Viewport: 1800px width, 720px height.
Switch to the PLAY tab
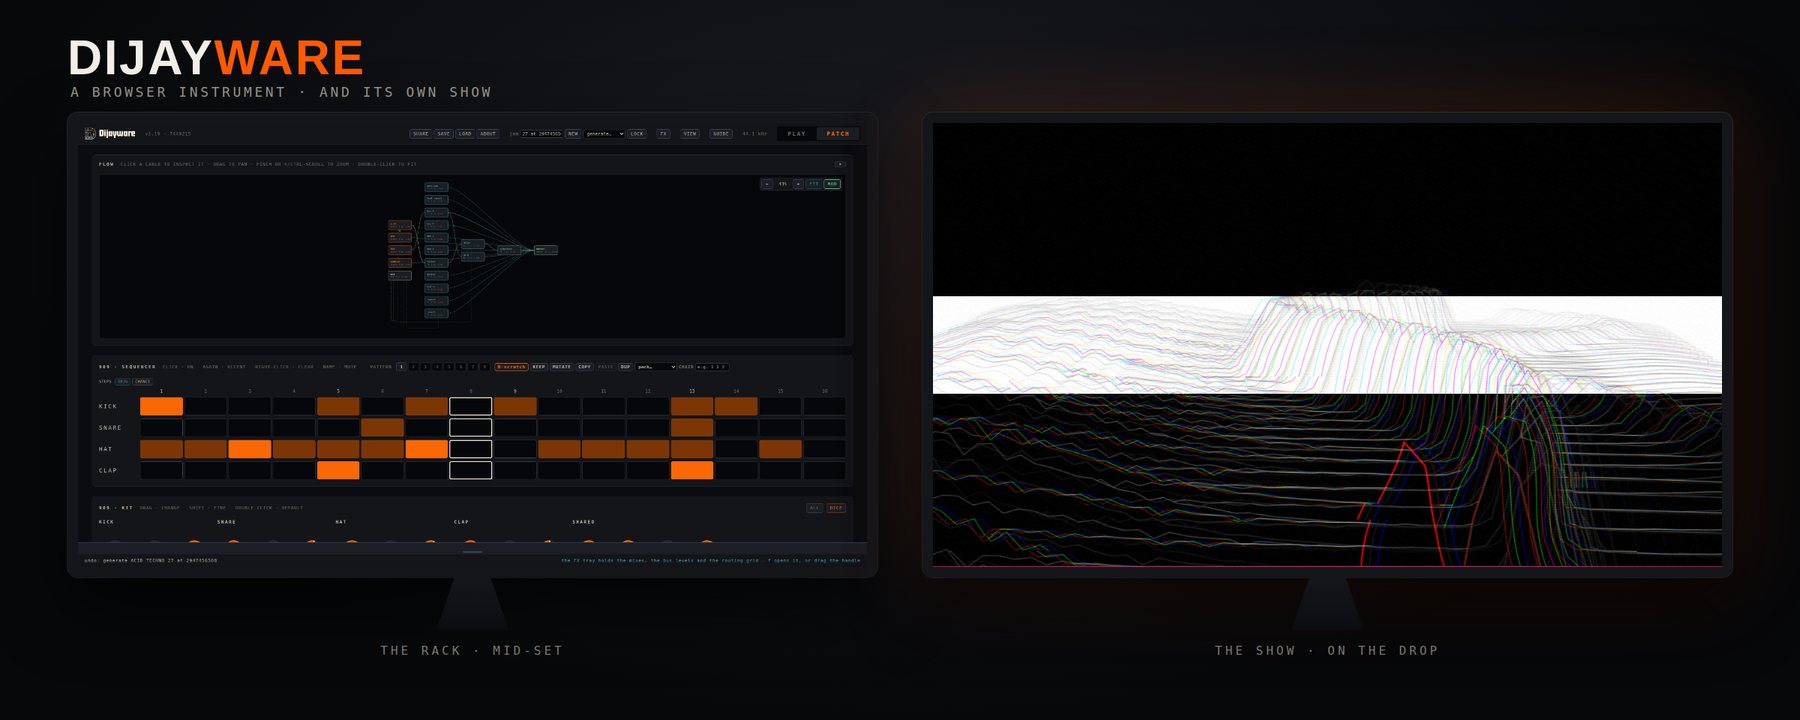[x=797, y=134]
